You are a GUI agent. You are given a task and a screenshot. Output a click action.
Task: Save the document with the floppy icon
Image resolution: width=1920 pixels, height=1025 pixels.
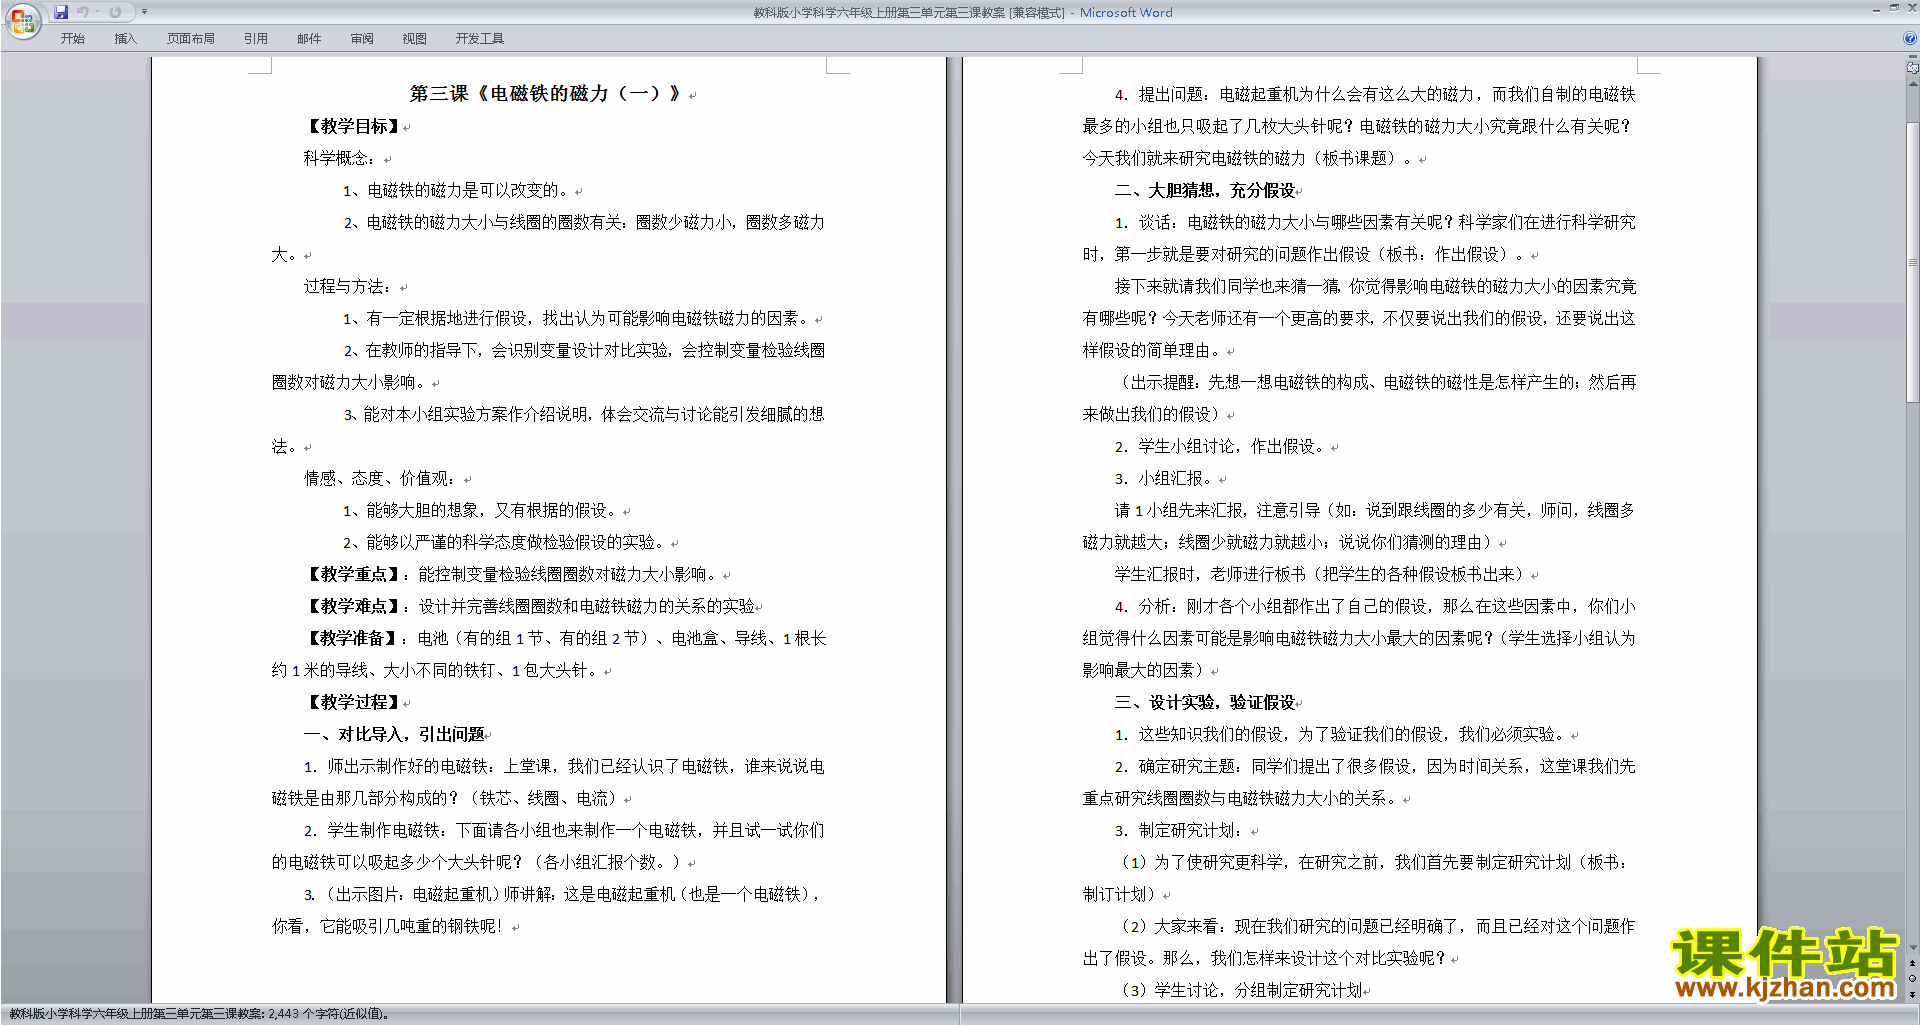61,12
